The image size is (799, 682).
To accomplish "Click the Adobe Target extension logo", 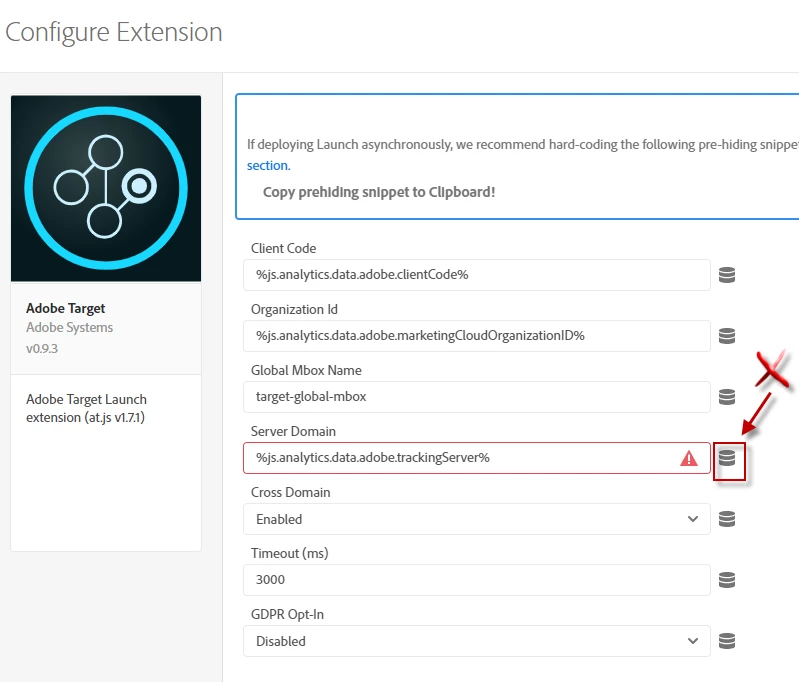I will [106, 188].
